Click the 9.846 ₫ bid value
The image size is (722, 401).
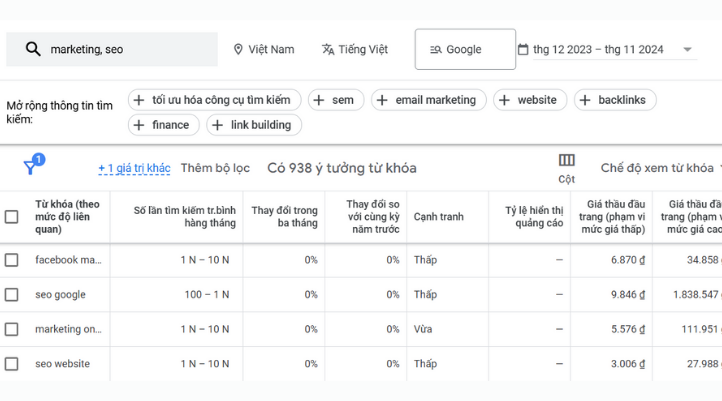628,295
